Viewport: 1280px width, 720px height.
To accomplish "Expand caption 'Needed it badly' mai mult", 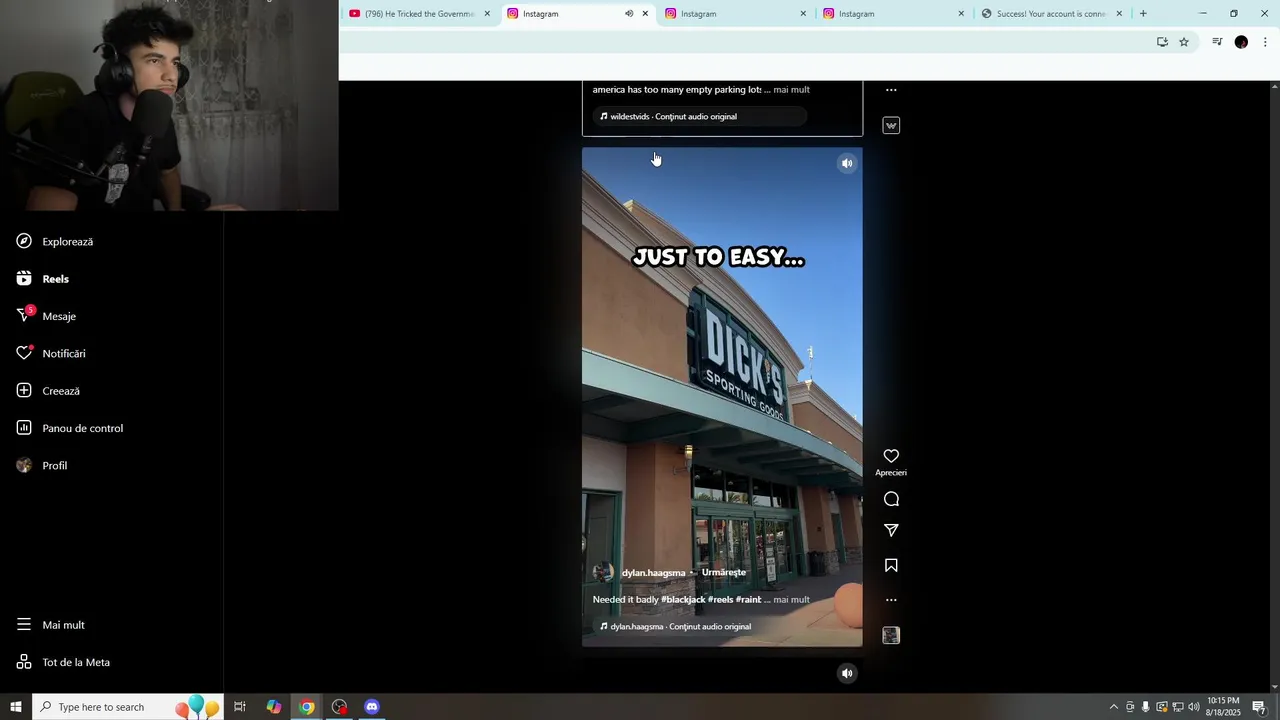I will 791,600.
